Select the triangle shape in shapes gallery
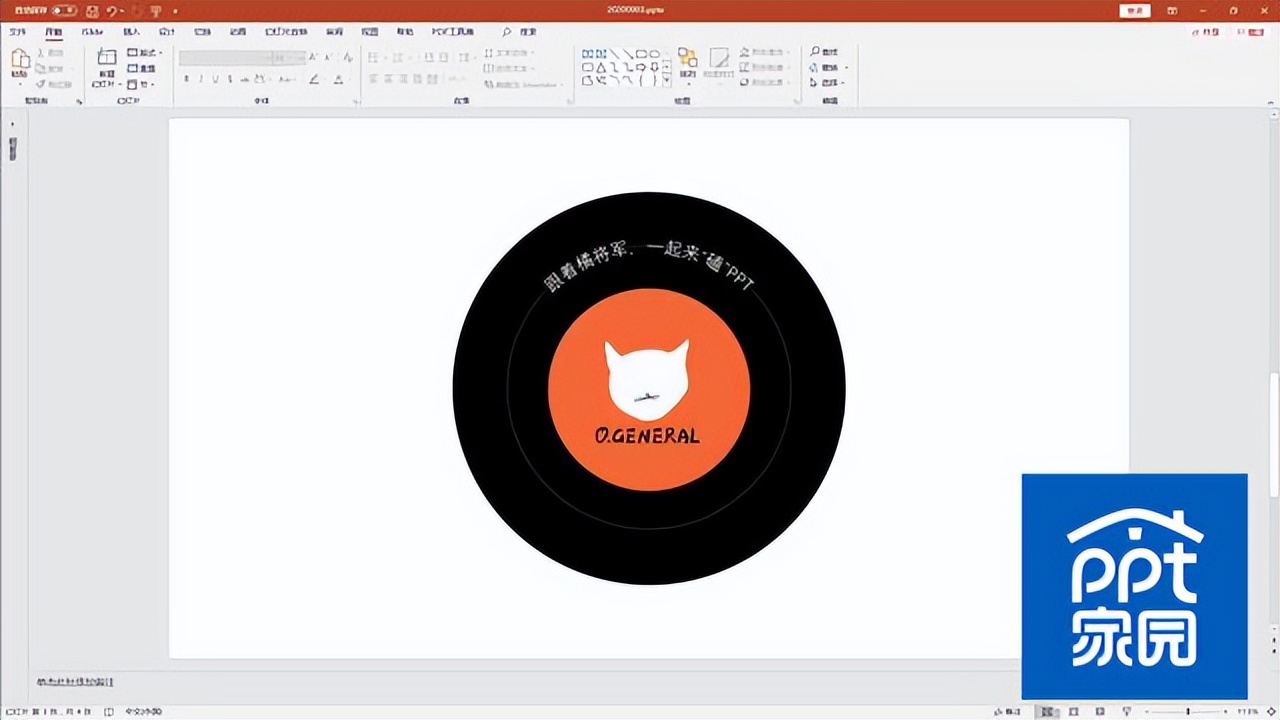The width and height of the screenshot is (1280, 720). point(601,68)
